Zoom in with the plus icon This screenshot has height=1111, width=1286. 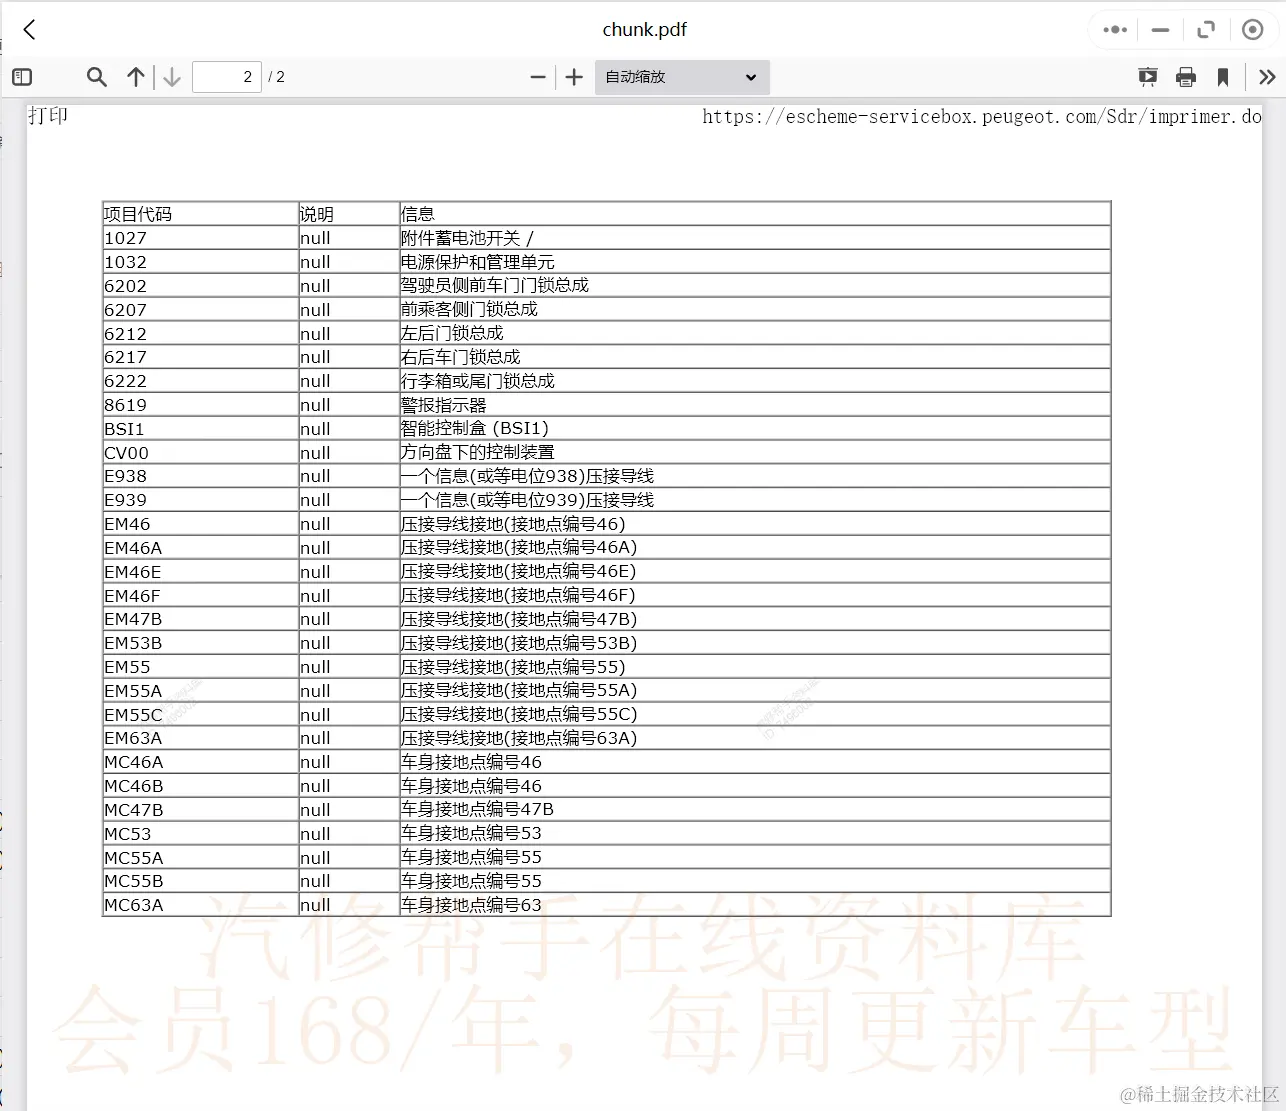pyautogui.click(x=573, y=76)
